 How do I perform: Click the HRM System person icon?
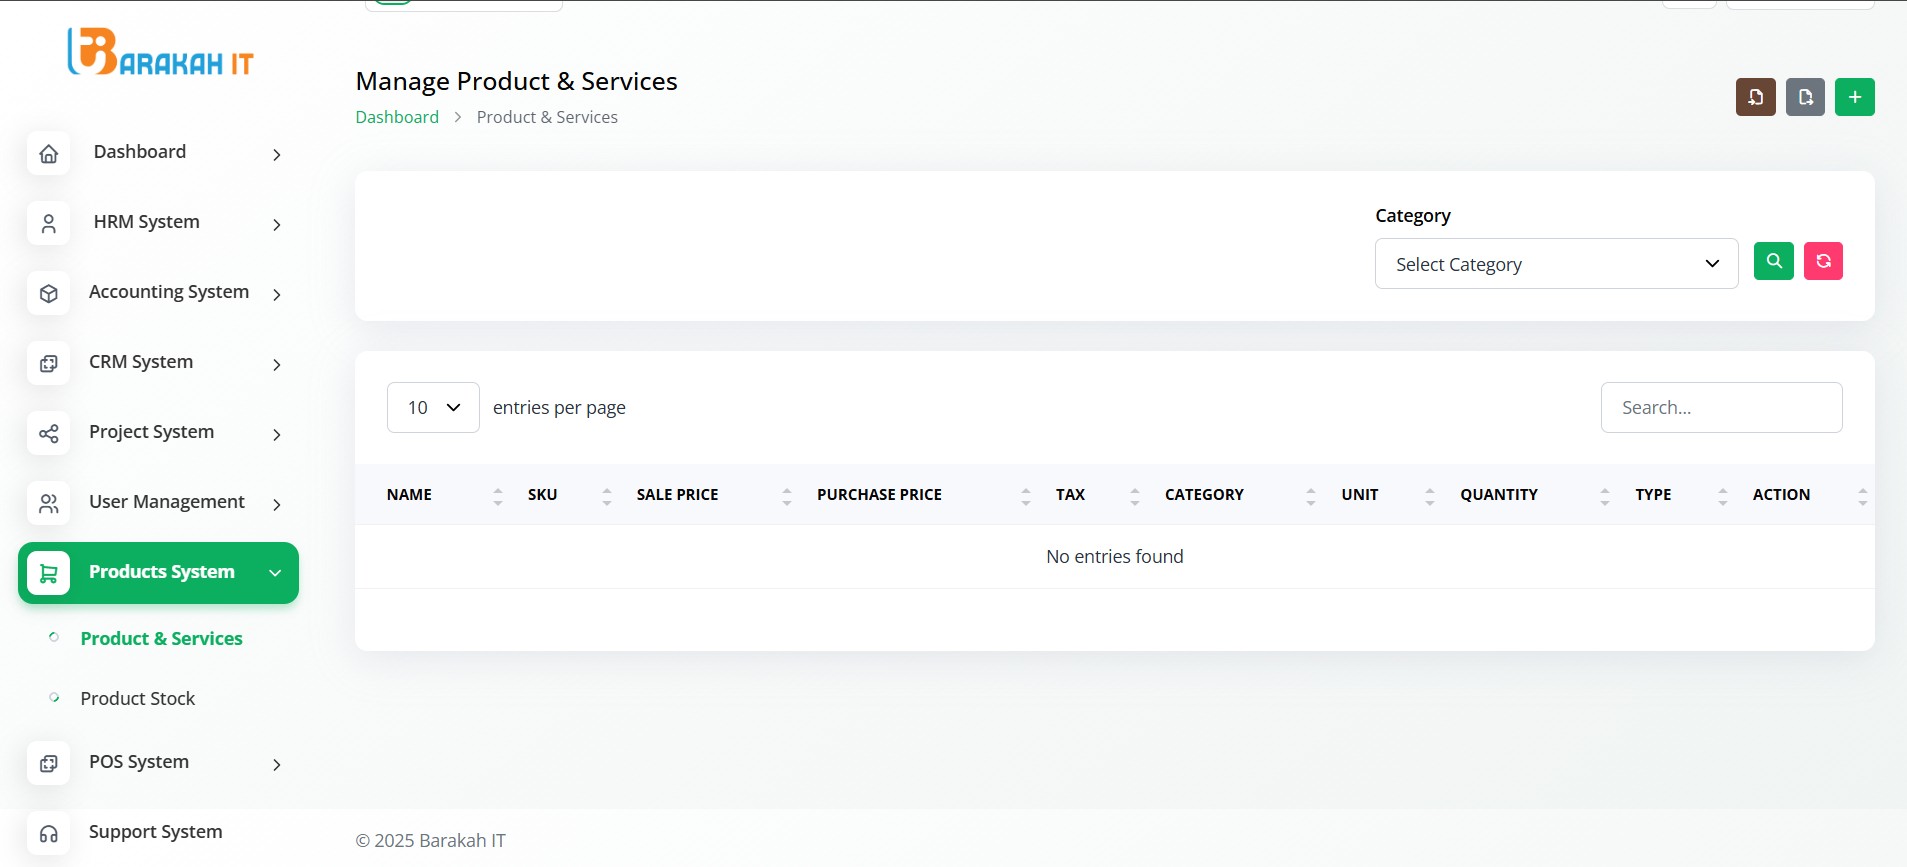click(x=49, y=224)
